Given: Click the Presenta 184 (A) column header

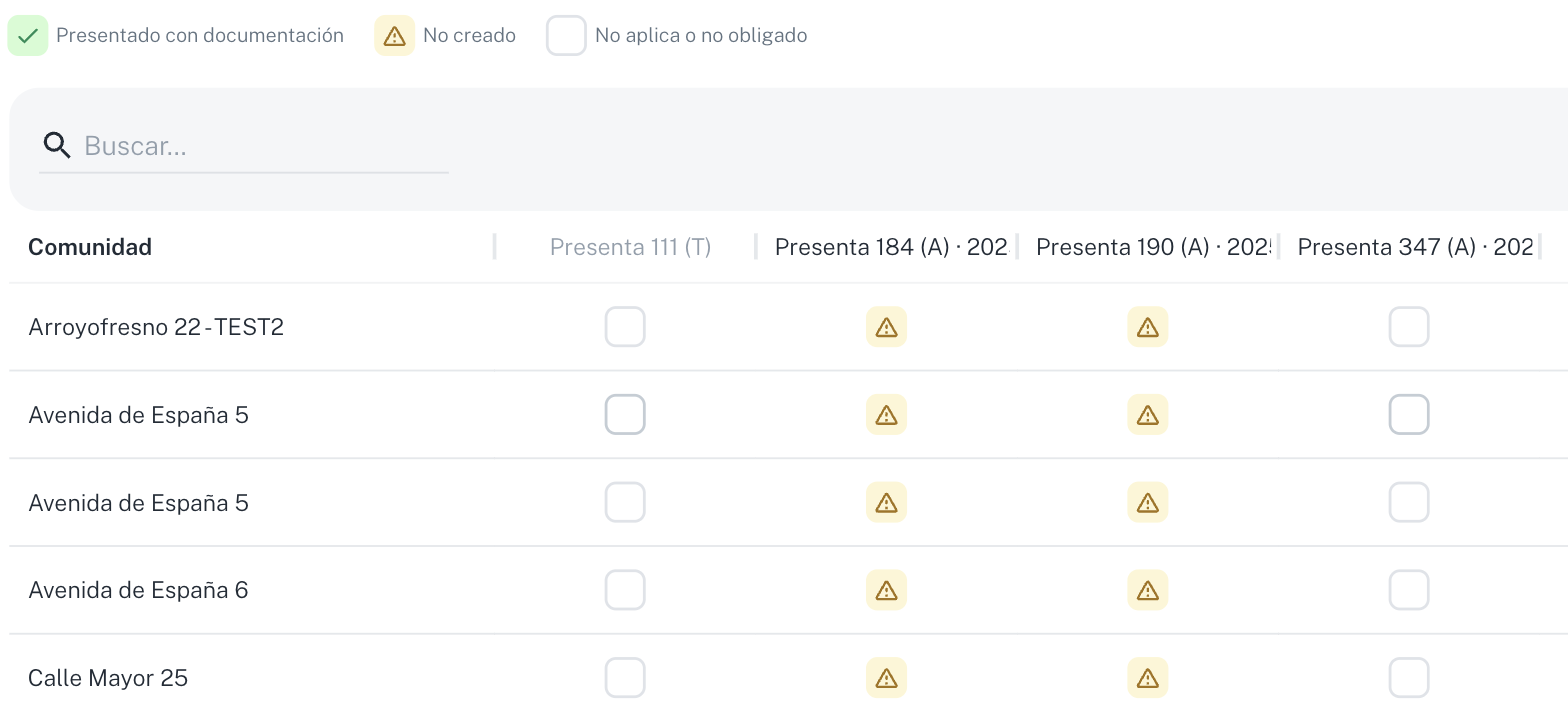Looking at the screenshot, I should [891, 247].
